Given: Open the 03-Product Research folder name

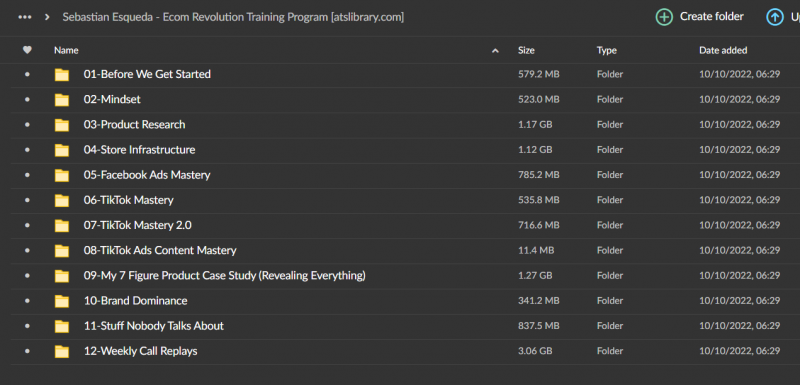Looking at the screenshot, I should [135, 124].
